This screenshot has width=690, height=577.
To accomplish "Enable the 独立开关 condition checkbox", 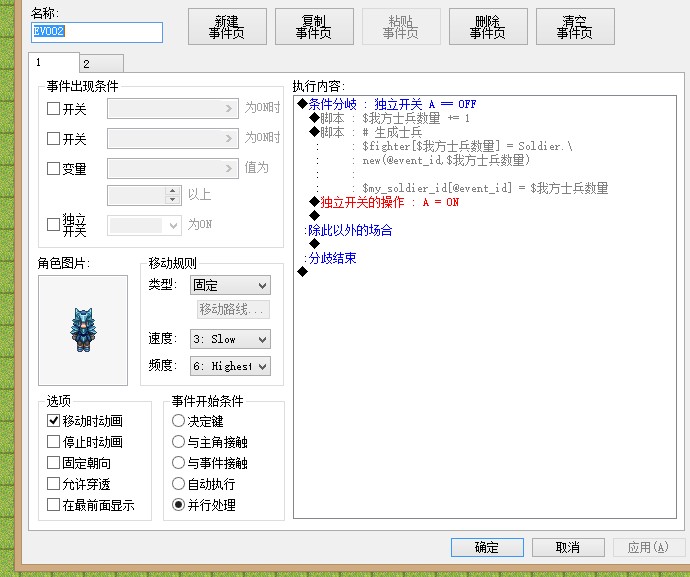I will point(53,224).
